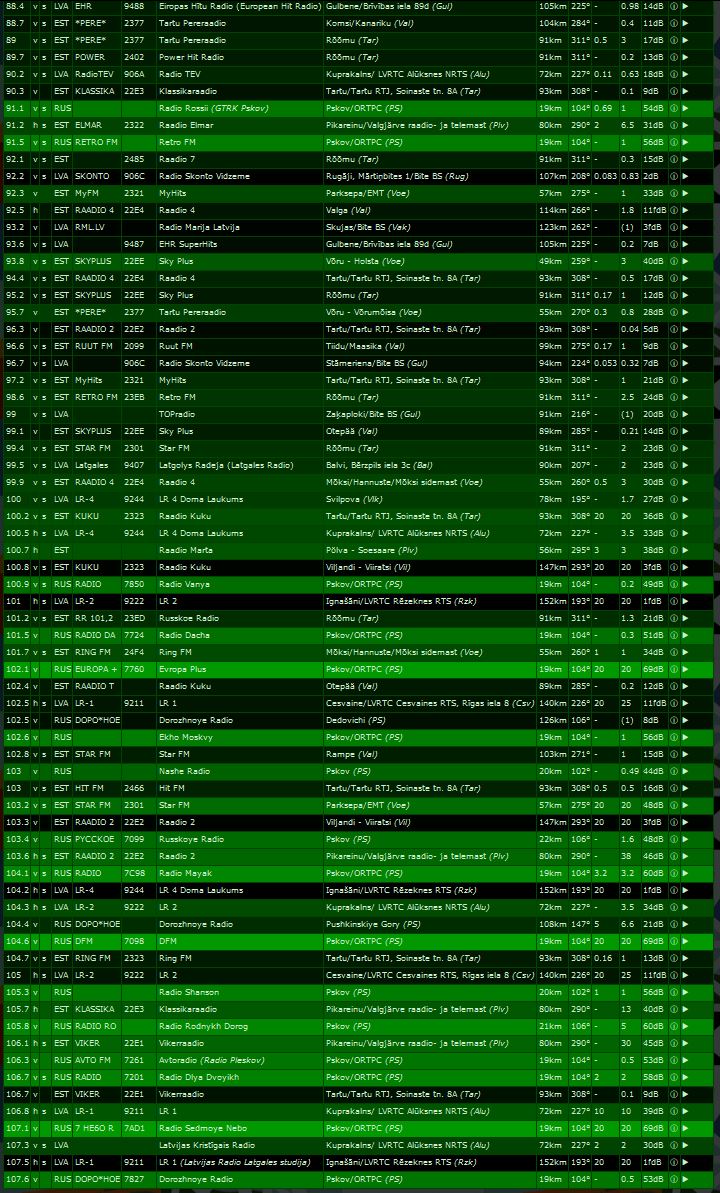Play 103.4 Russkoye Radio
The image size is (720, 1193).
point(686,839)
